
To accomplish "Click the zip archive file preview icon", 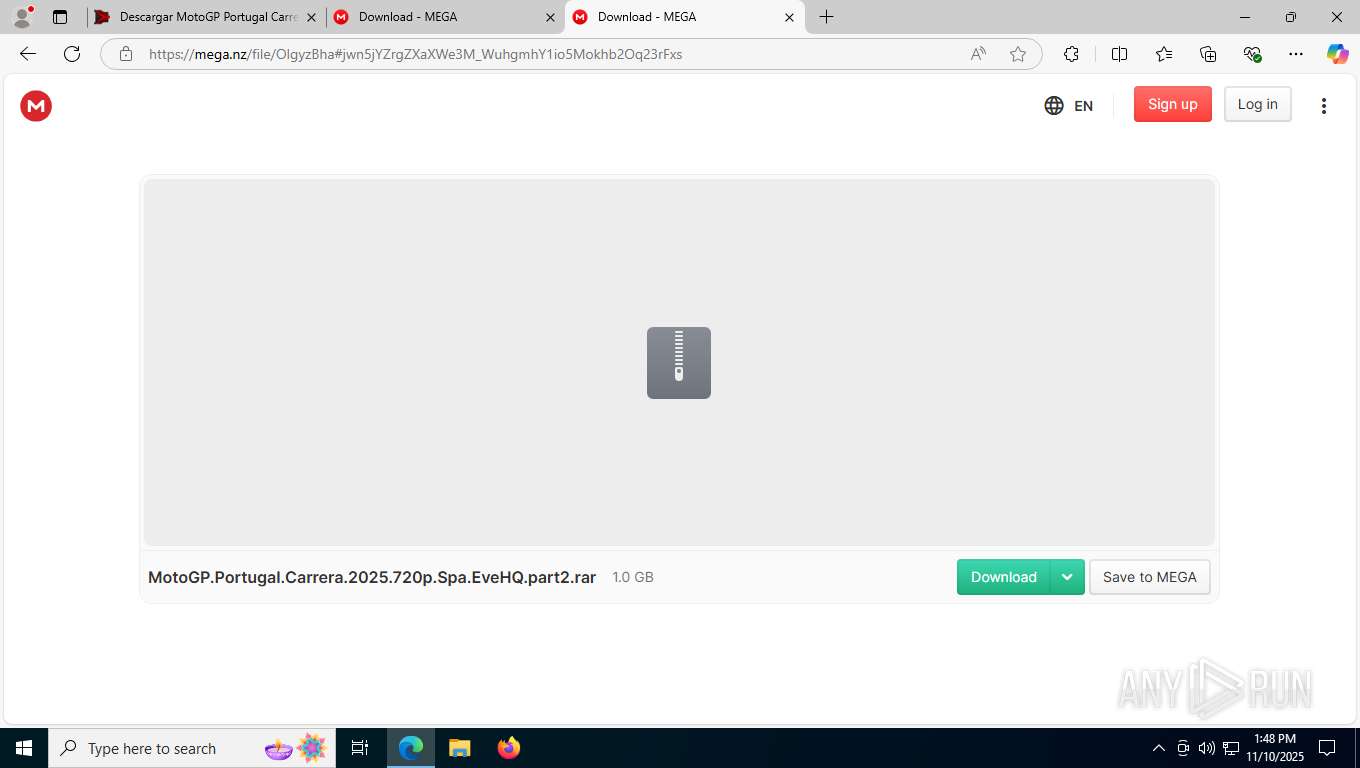I will click(679, 363).
